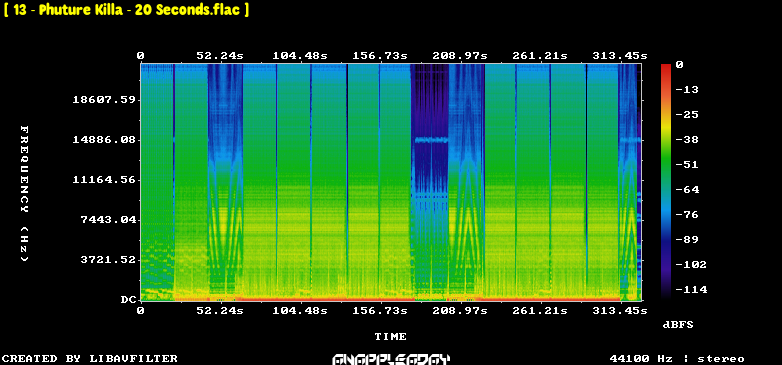Viewport: 782px width, 365px height.
Task: Click the 208.97s label on bottom axis
Action: point(460,311)
